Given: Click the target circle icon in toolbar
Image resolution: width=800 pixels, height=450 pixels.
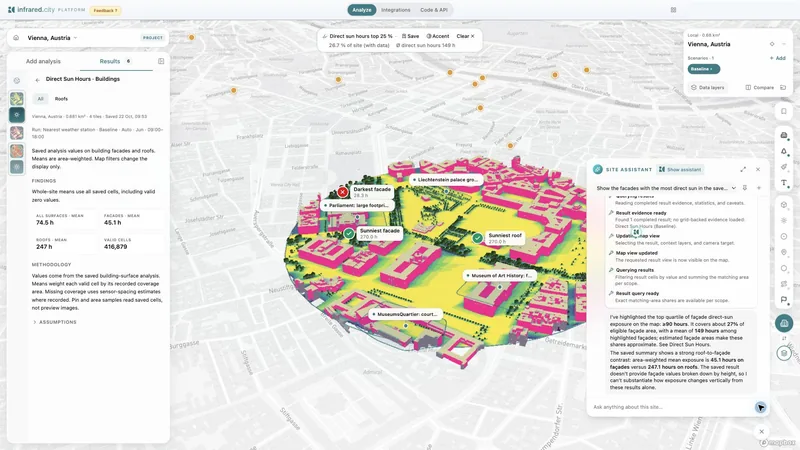Looking at the screenshot, I should 784,237.
